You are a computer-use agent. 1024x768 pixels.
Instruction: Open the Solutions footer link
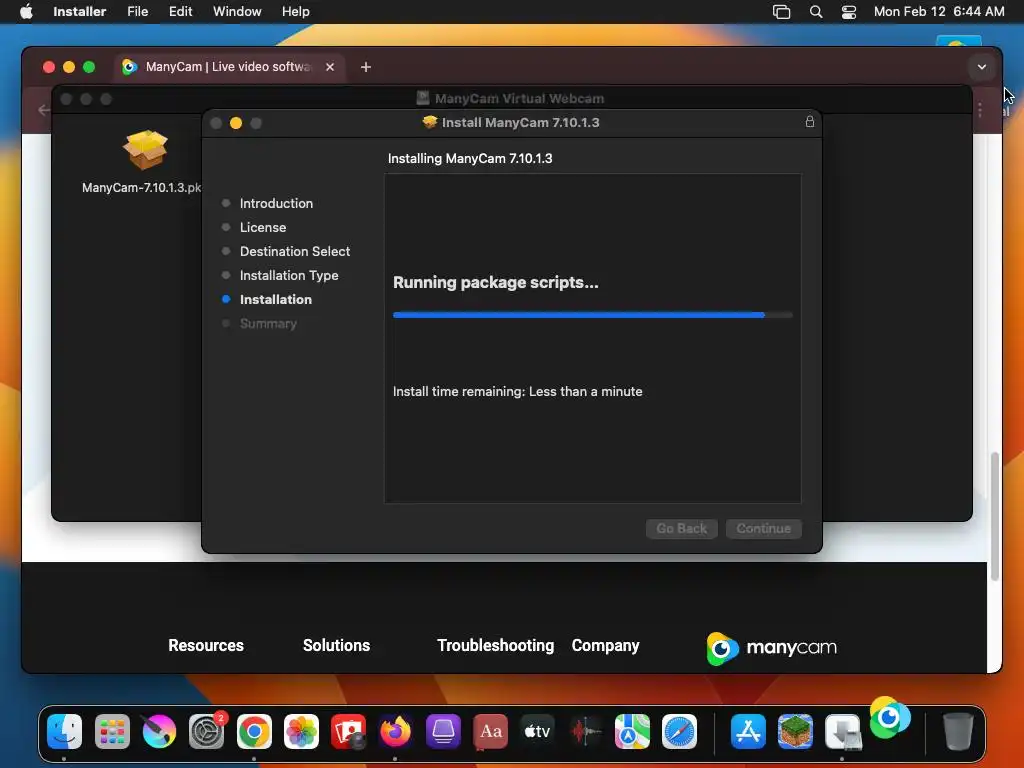pyautogui.click(x=336, y=645)
